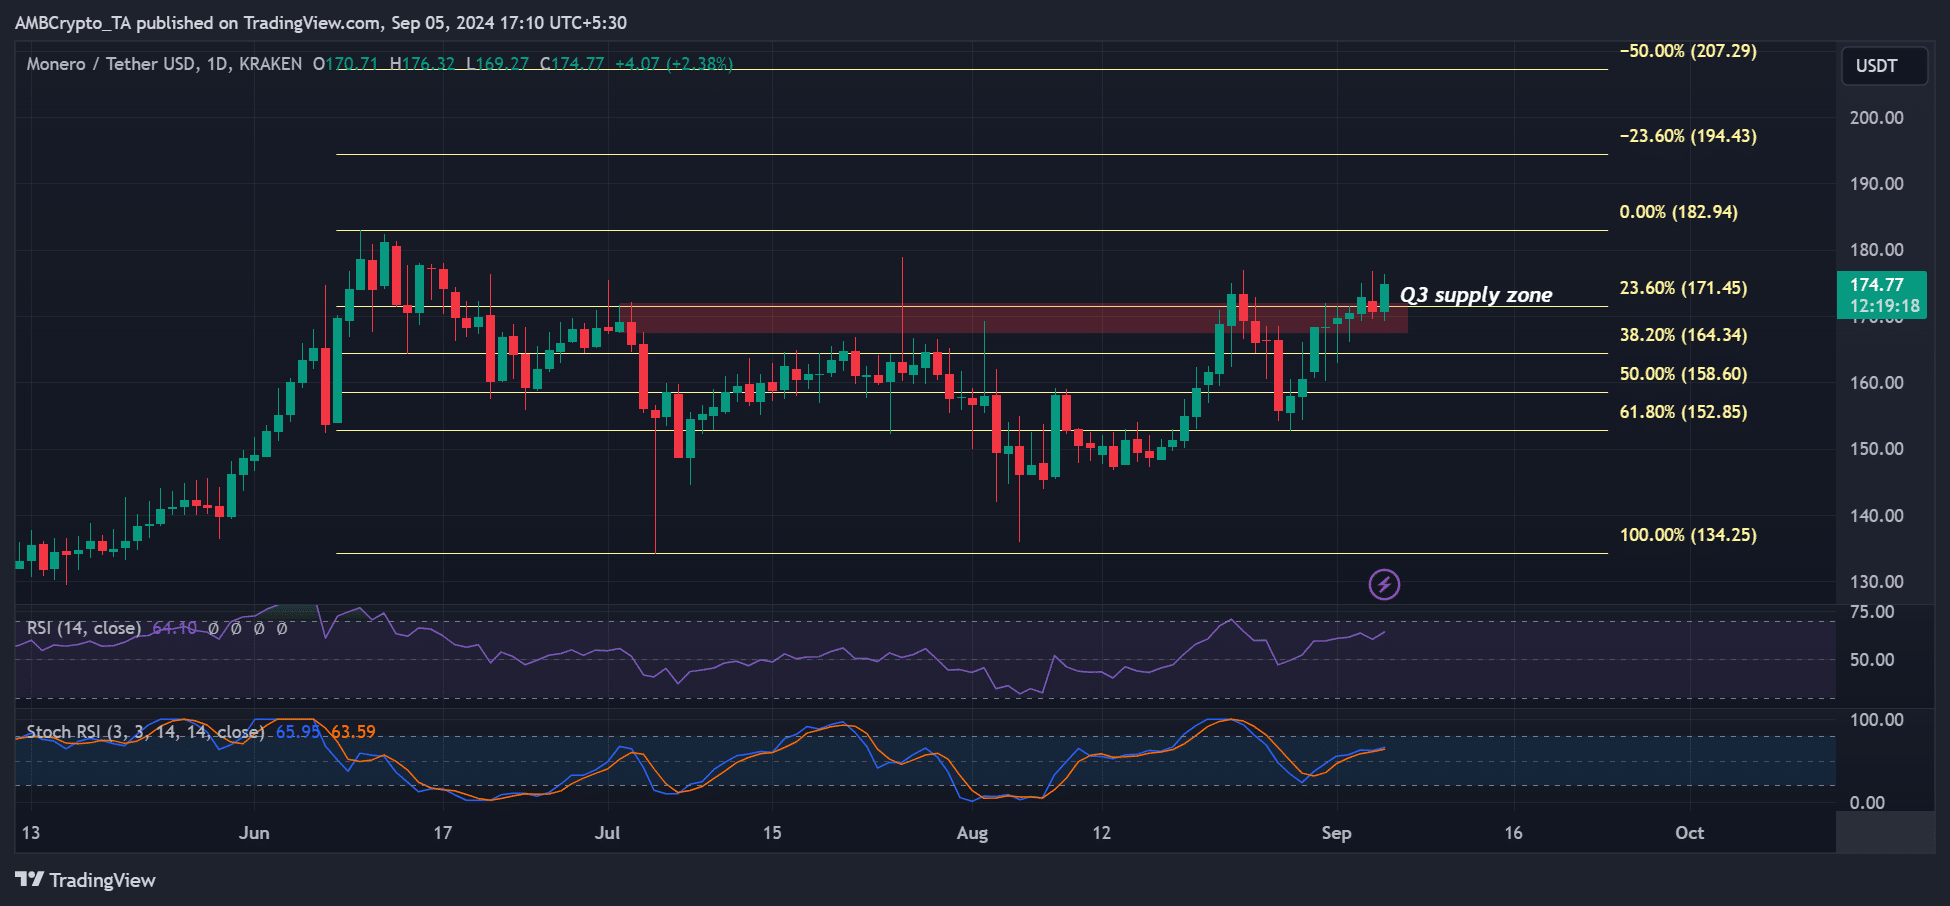Screen dimensions: 1950x906
Task: Click the Aug date on the time axis
Action: pyautogui.click(x=972, y=833)
